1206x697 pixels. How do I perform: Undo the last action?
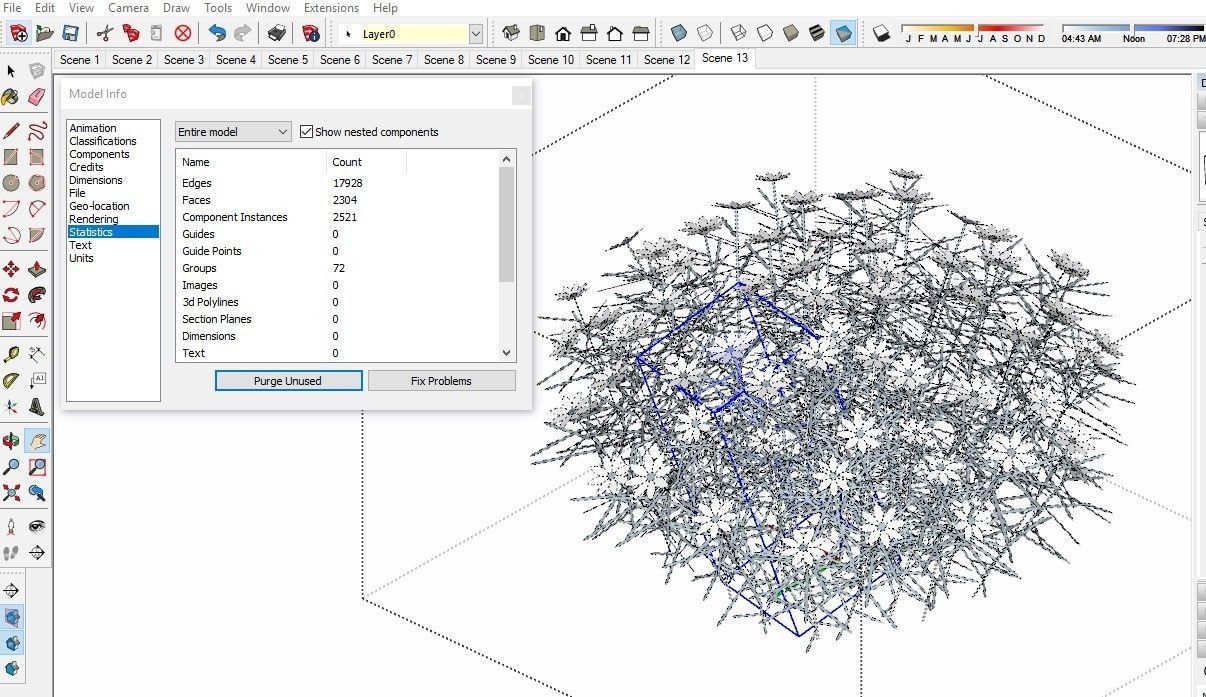[x=216, y=33]
